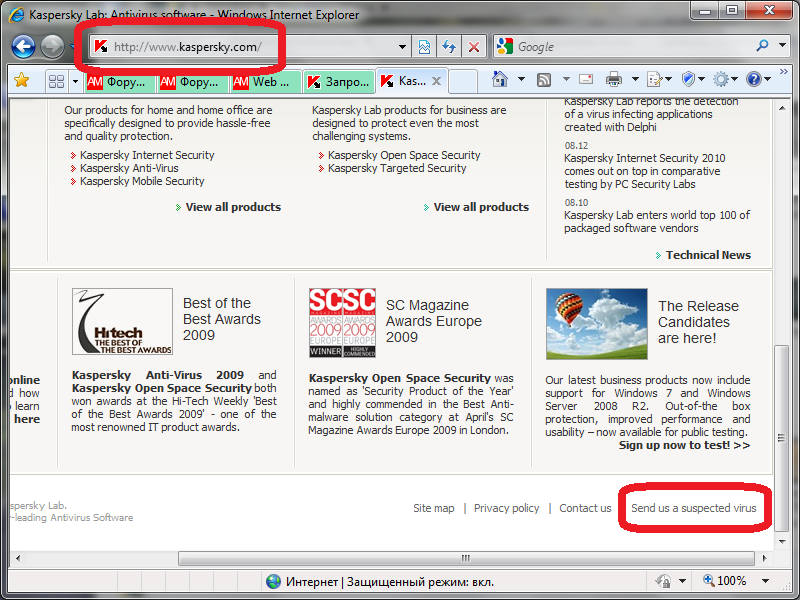Click the Safety shield icon

(x=688, y=79)
